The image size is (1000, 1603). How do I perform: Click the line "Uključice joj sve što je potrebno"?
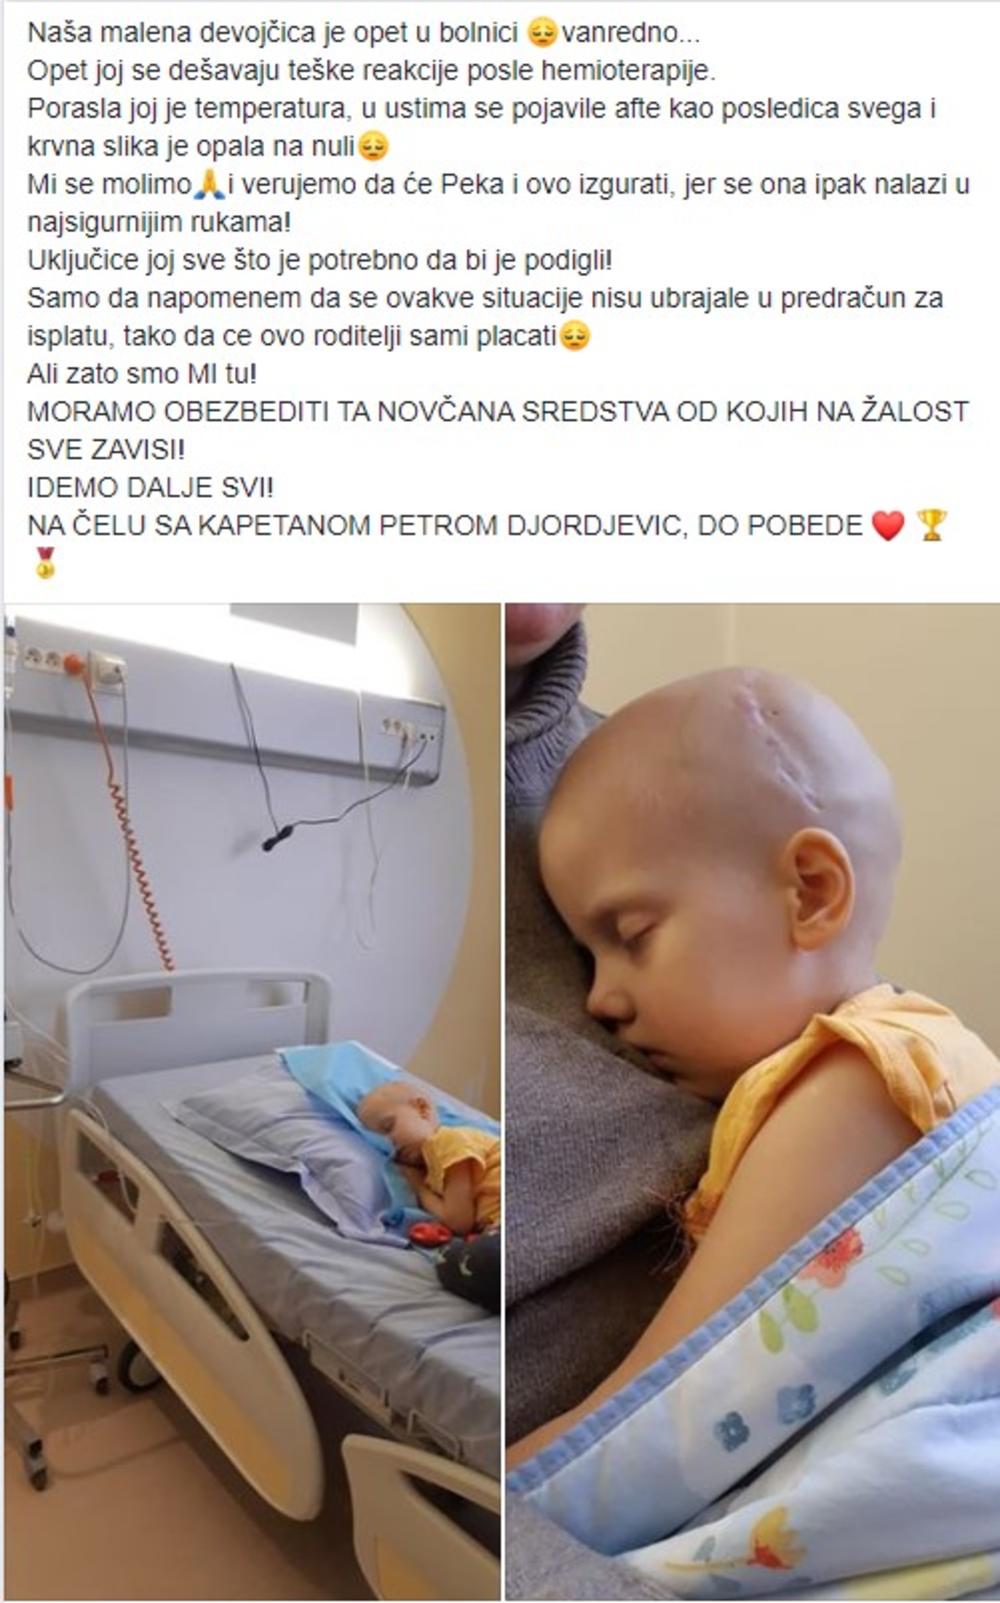click(319, 261)
